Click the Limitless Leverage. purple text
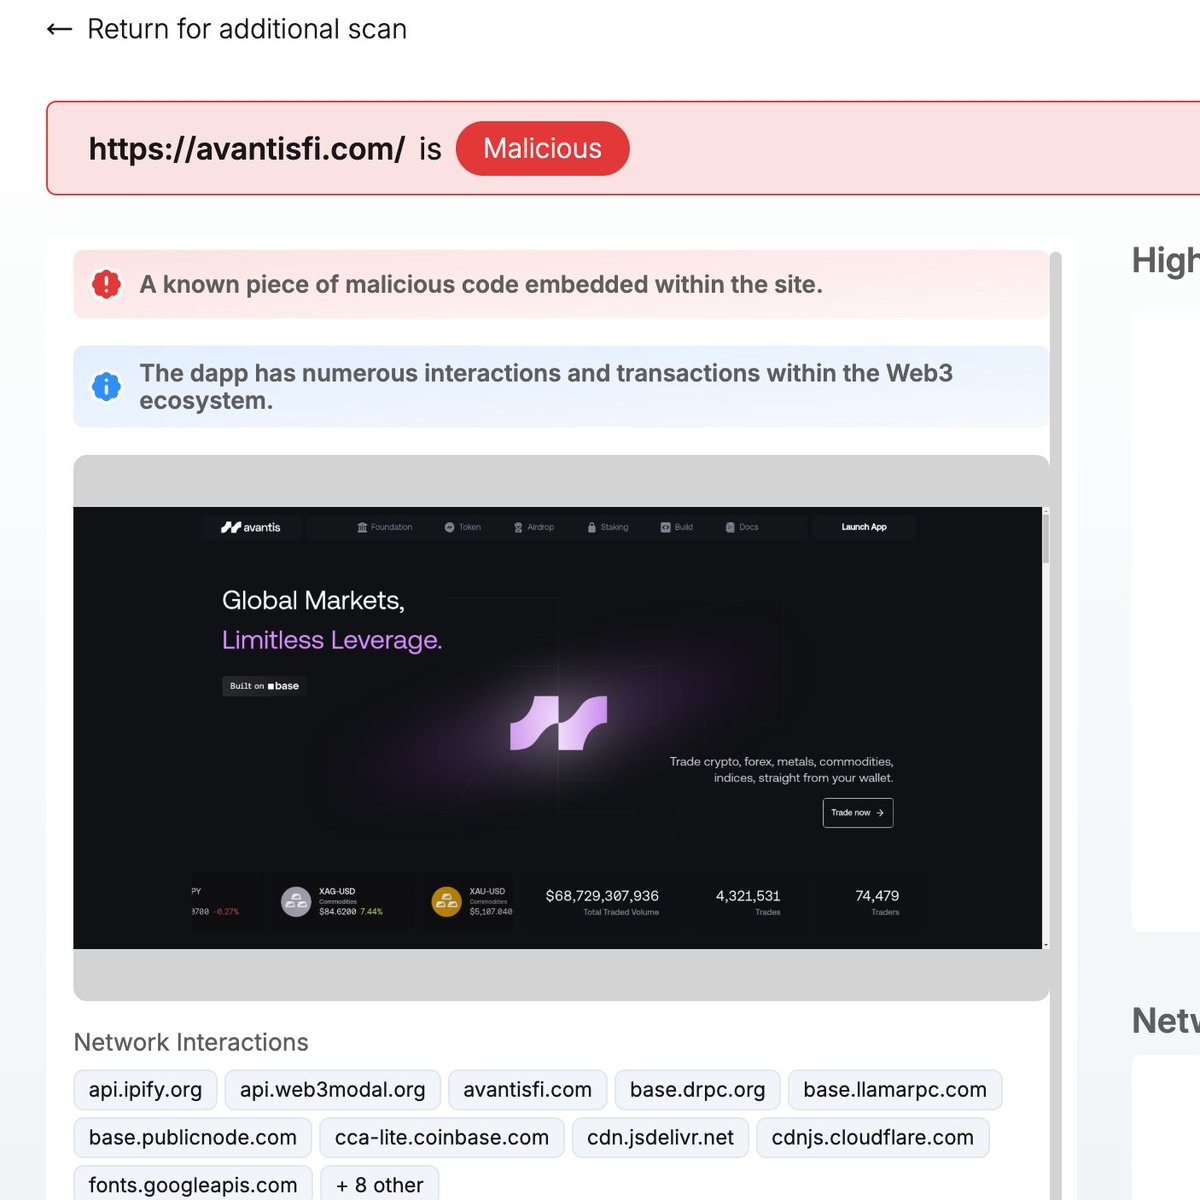 pos(332,640)
